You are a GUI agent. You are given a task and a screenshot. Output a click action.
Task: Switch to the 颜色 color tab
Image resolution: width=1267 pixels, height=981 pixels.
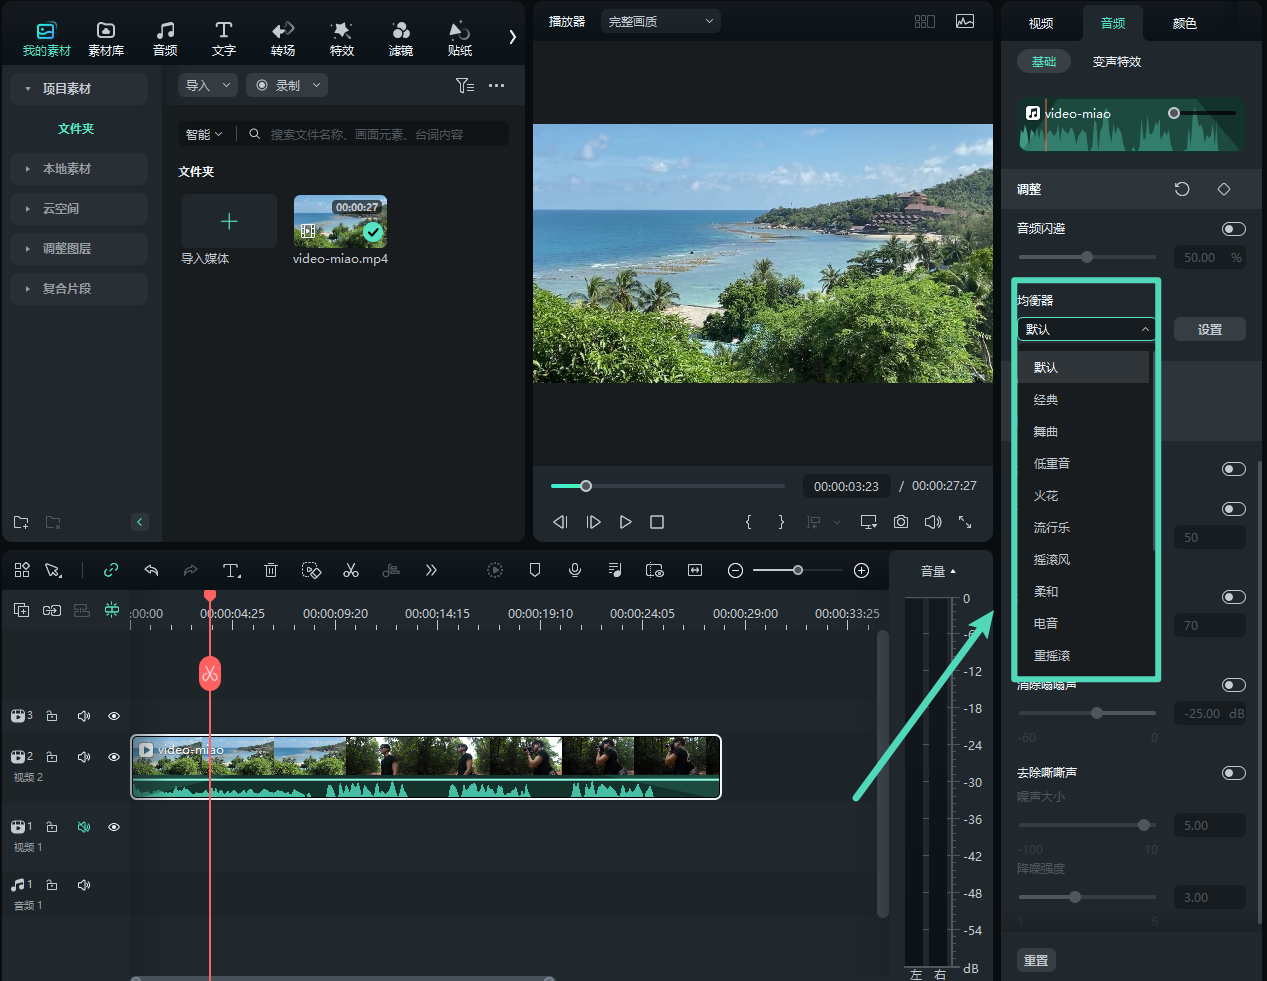(x=1185, y=23)
